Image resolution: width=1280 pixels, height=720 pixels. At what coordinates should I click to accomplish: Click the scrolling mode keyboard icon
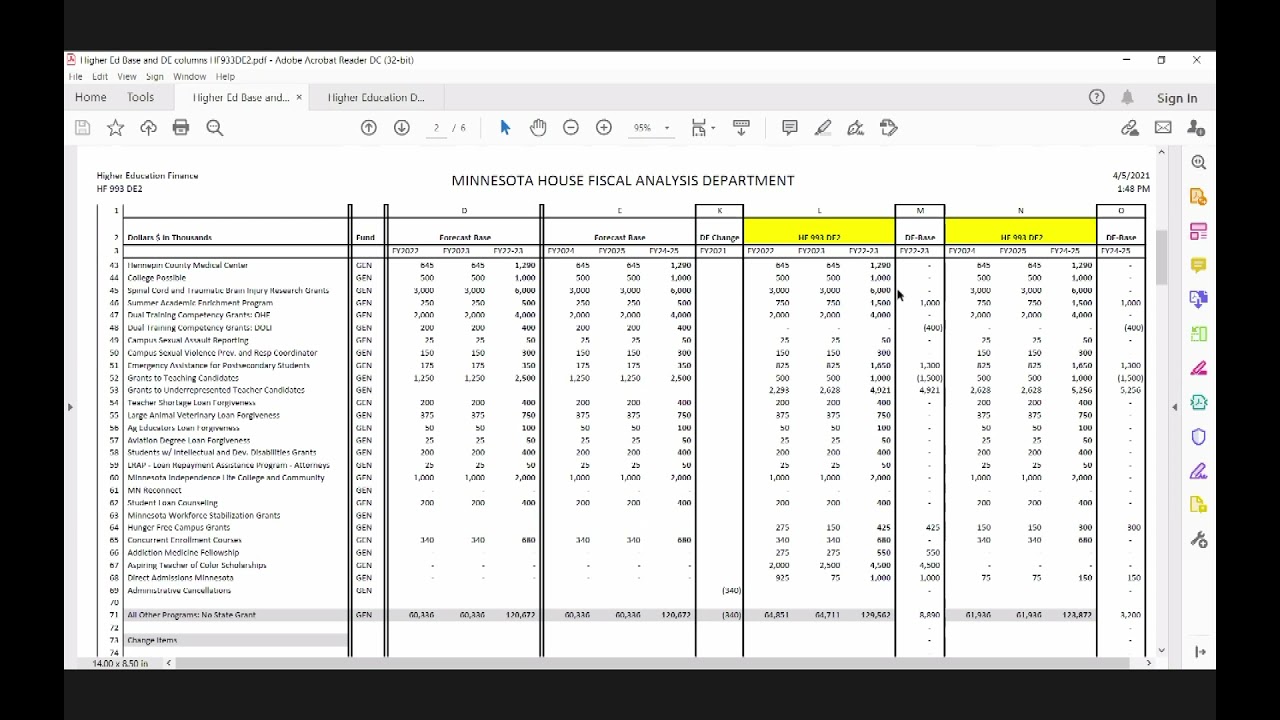click(x=741, y=128)
